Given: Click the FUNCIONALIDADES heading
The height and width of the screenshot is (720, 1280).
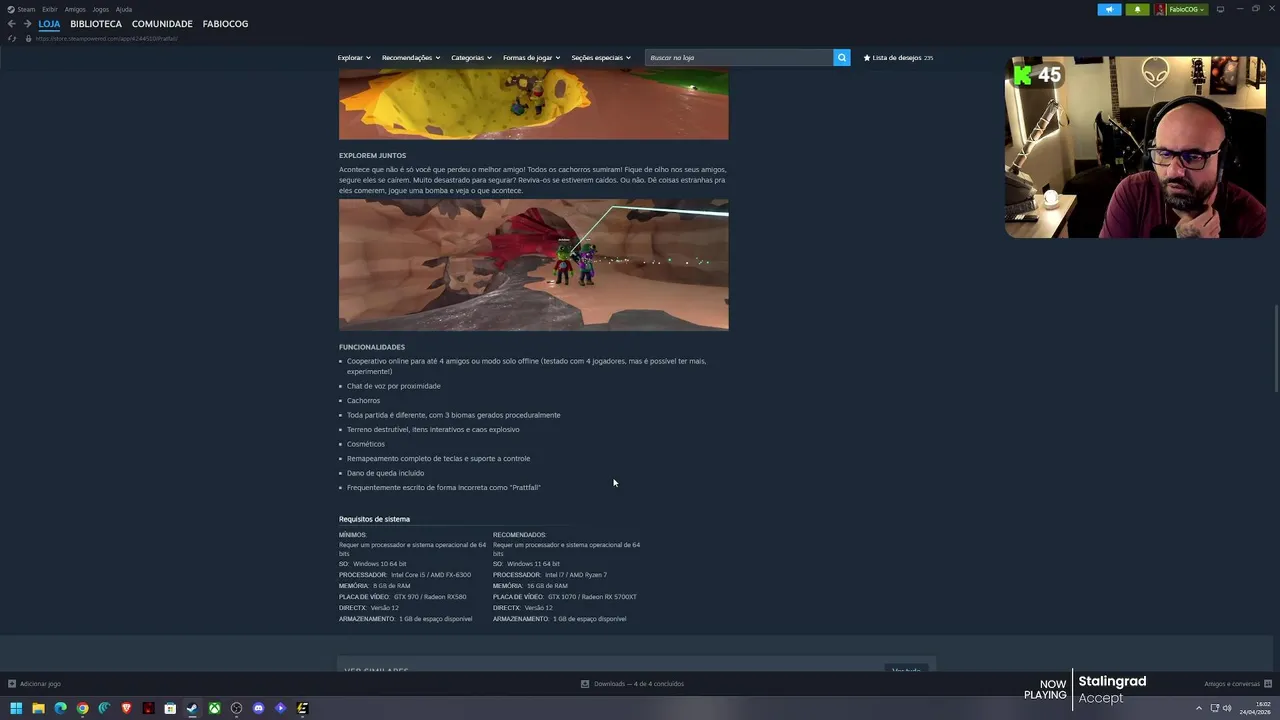Looking at the screenshot, I should pos(372,347).
